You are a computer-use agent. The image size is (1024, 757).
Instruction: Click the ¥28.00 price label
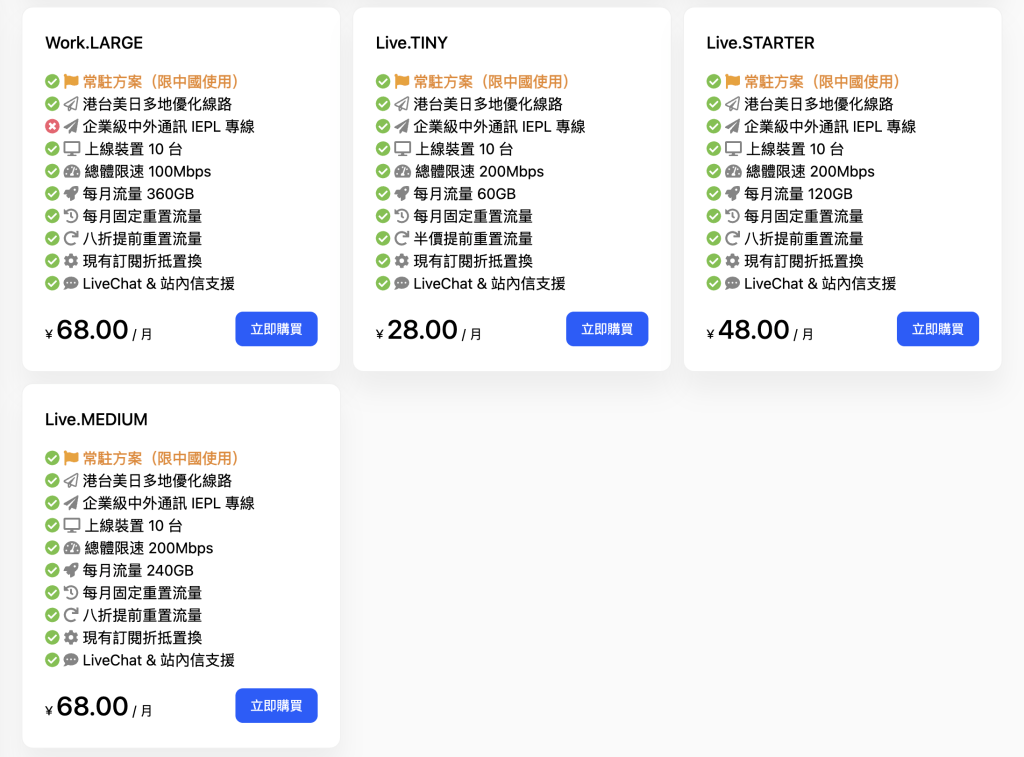coord(422,330)
